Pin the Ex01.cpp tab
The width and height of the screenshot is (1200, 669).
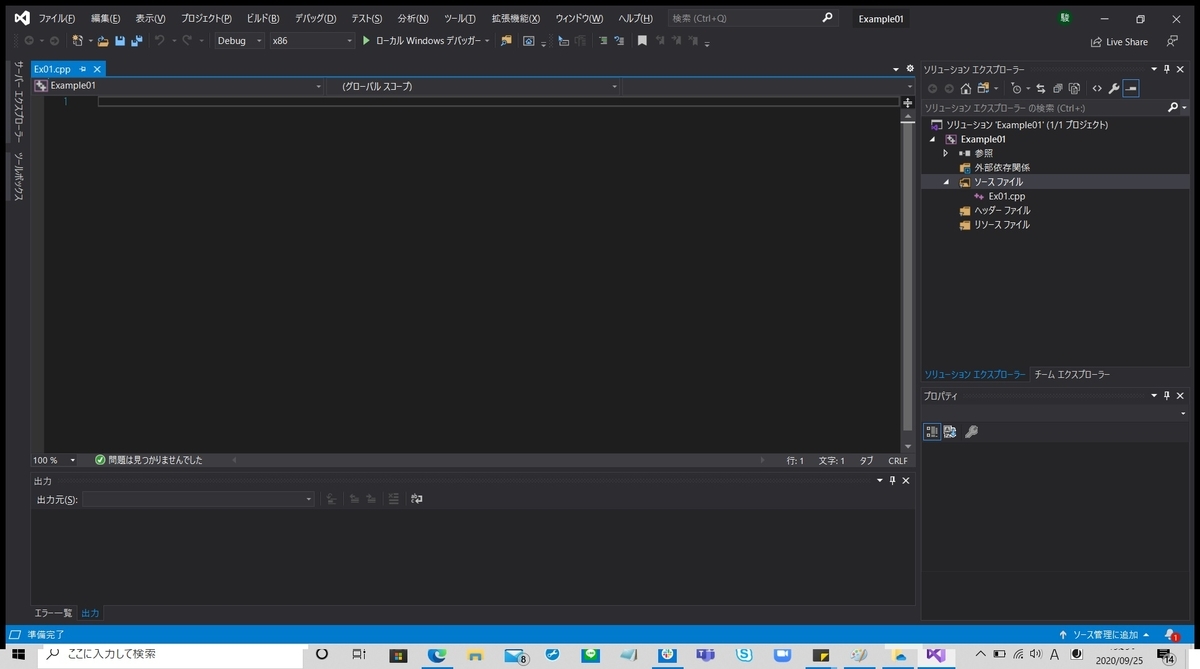pos(83,69)
